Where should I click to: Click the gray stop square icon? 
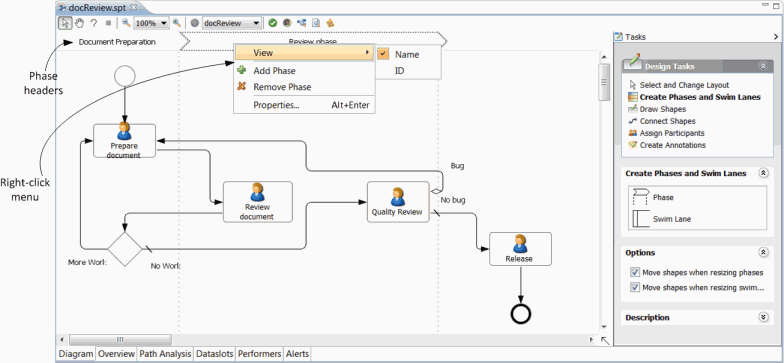[x=108, y=23]
